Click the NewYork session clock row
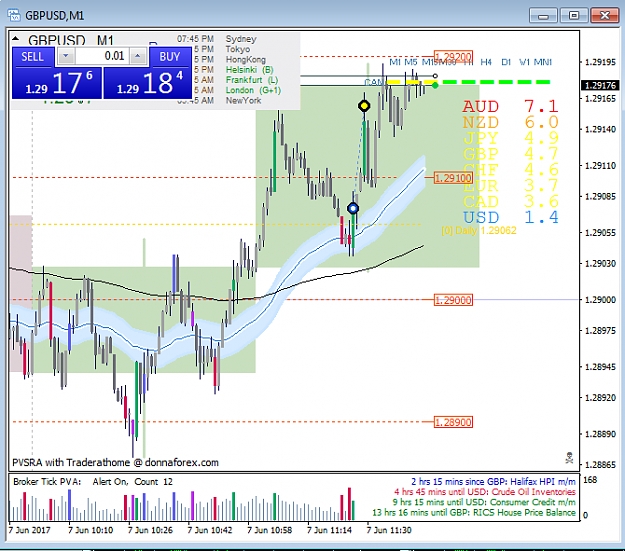 pyautogui.click(x=219, y=100)
